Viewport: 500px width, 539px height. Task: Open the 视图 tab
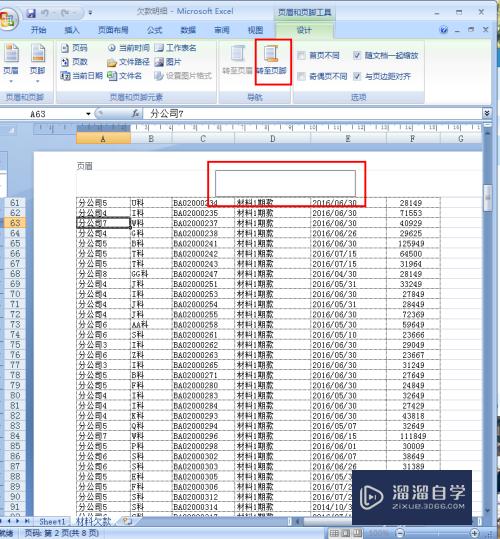pos(255,30)
